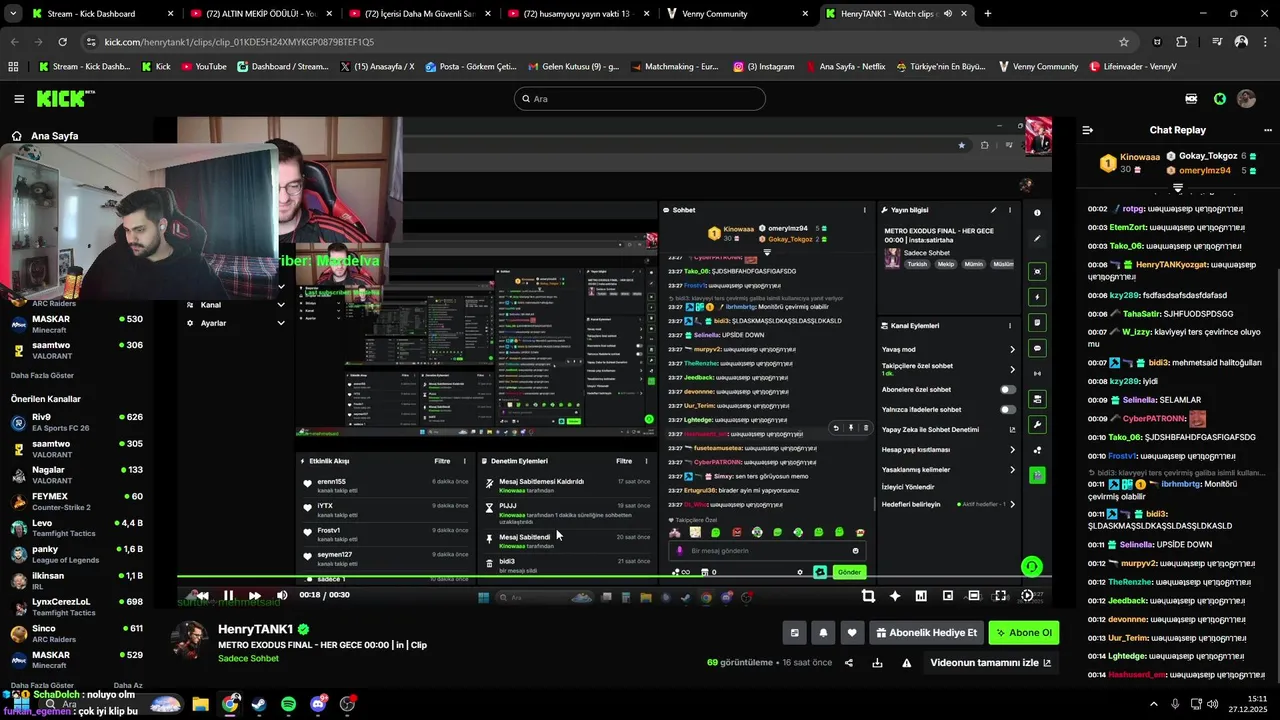Click the Abonelik Hediye Et button
Image resolution: width=1280 pixels, height=720 pixels.
(x=926, y=632)
